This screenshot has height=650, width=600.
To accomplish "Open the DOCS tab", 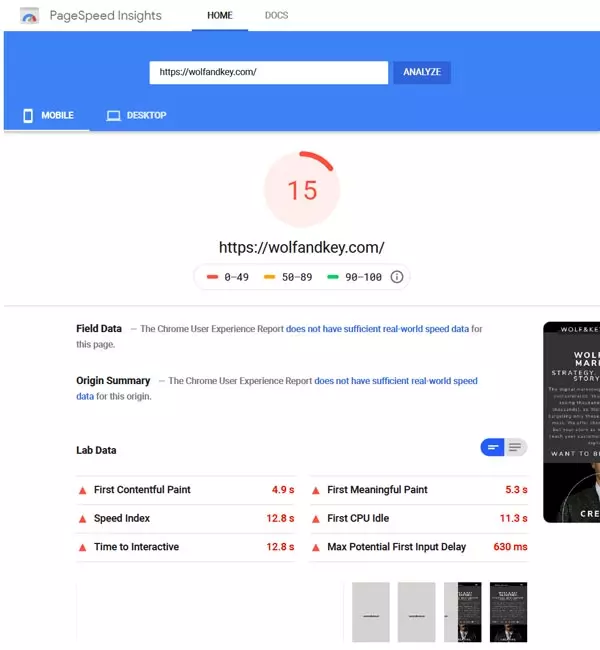I will [x=277, y=15].
